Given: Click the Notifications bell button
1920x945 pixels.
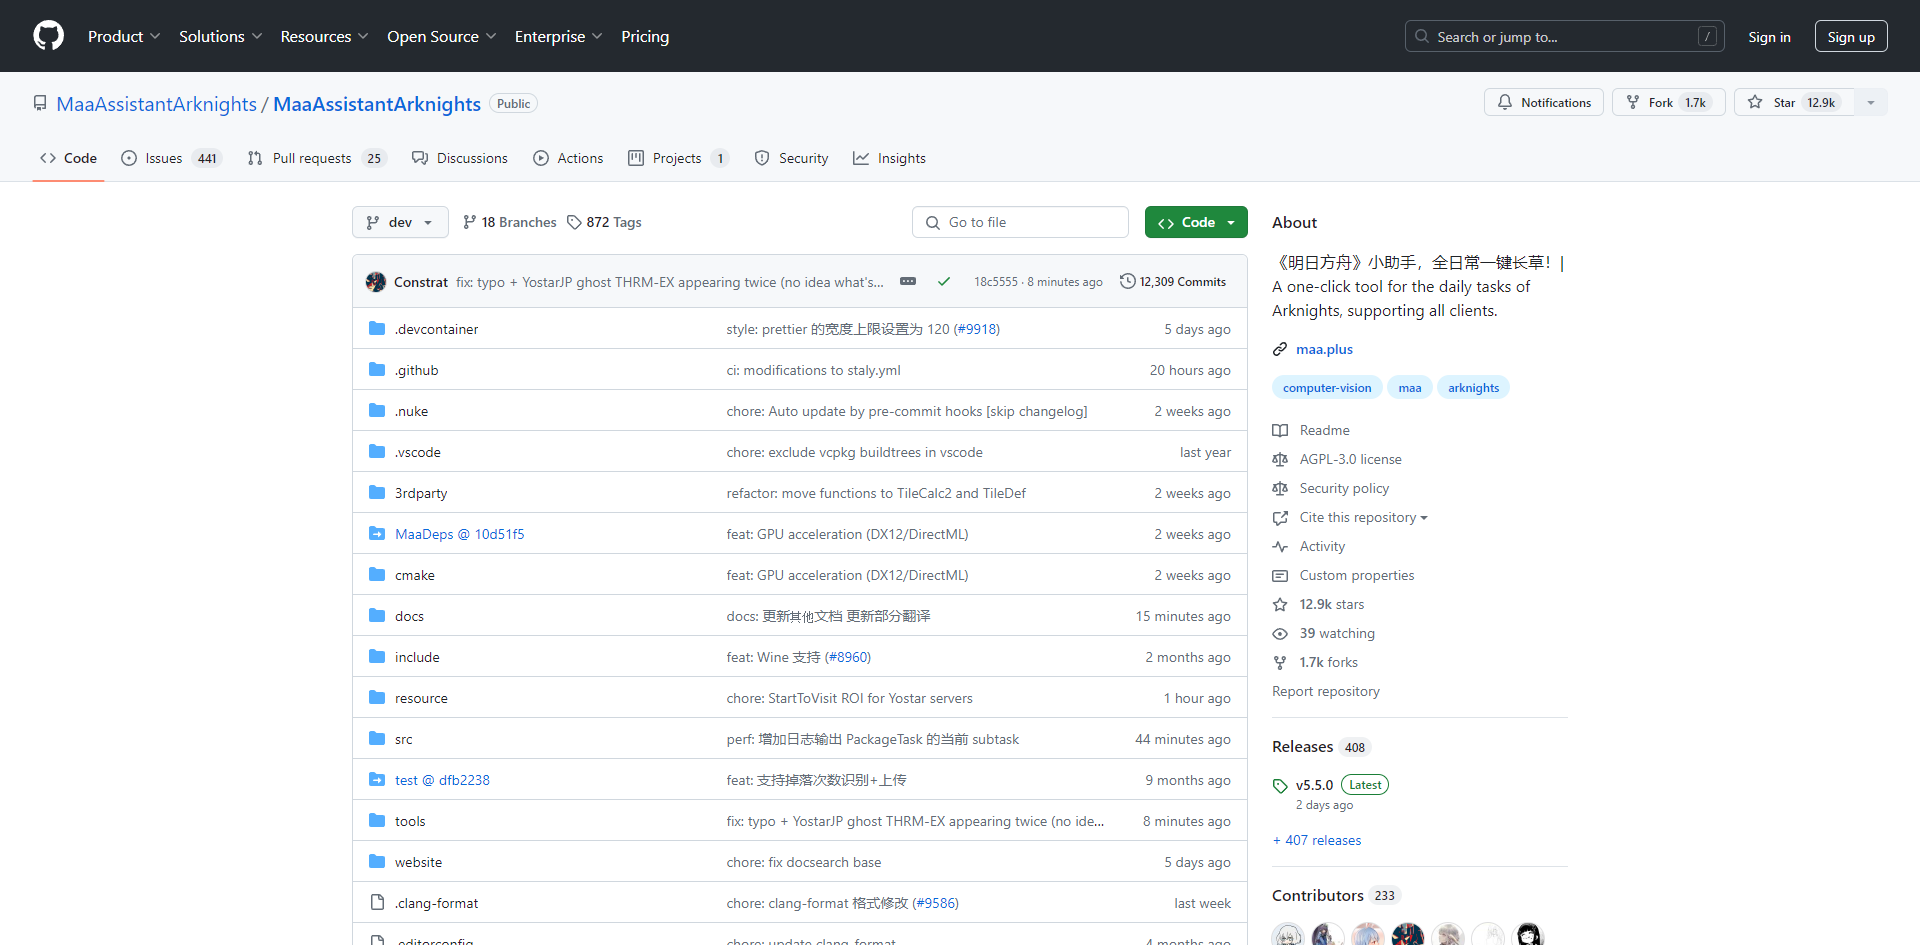Looking at the screenshot, I should [x=1544, y=102].
